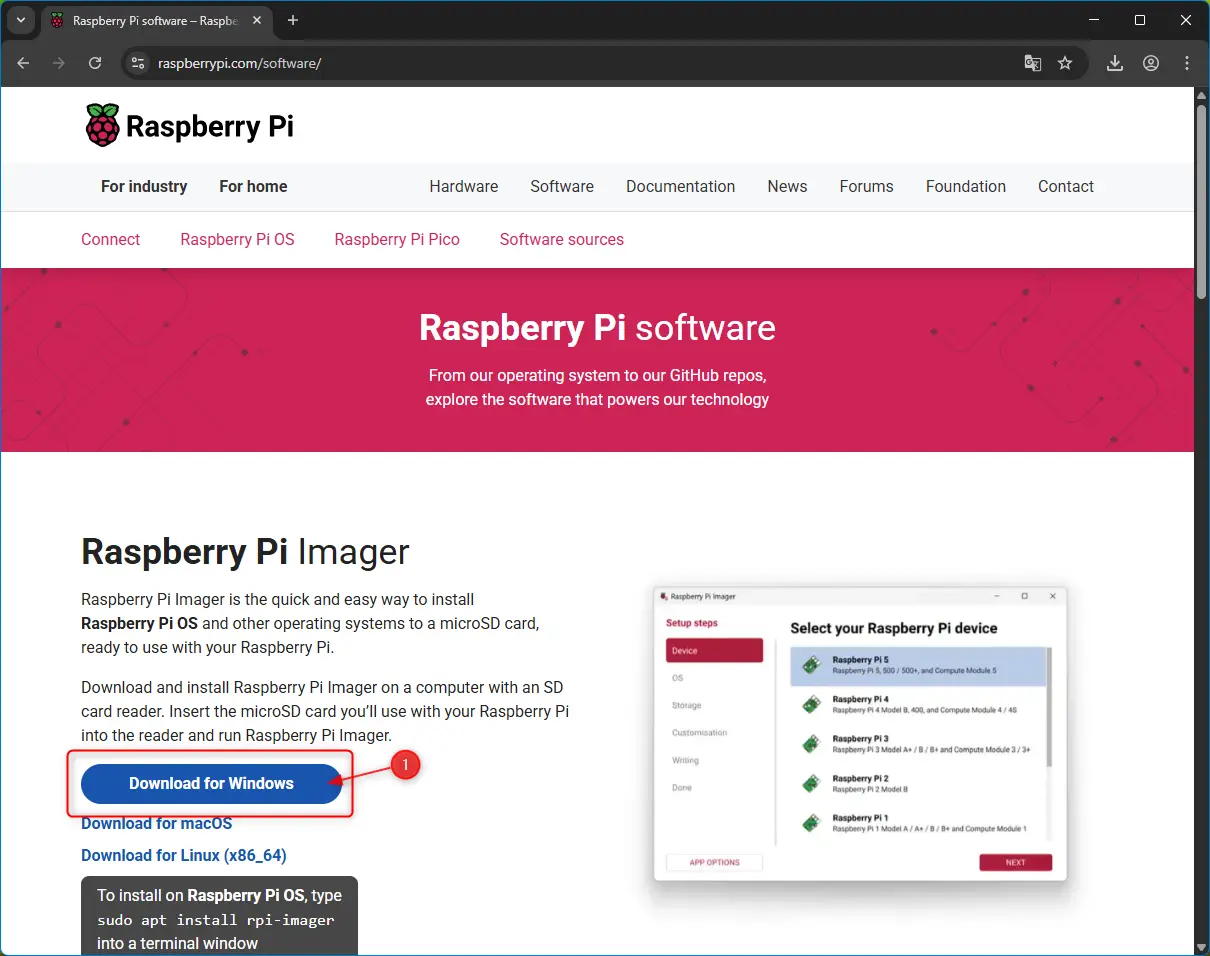Open the translate page icon

coord(1033,63)
